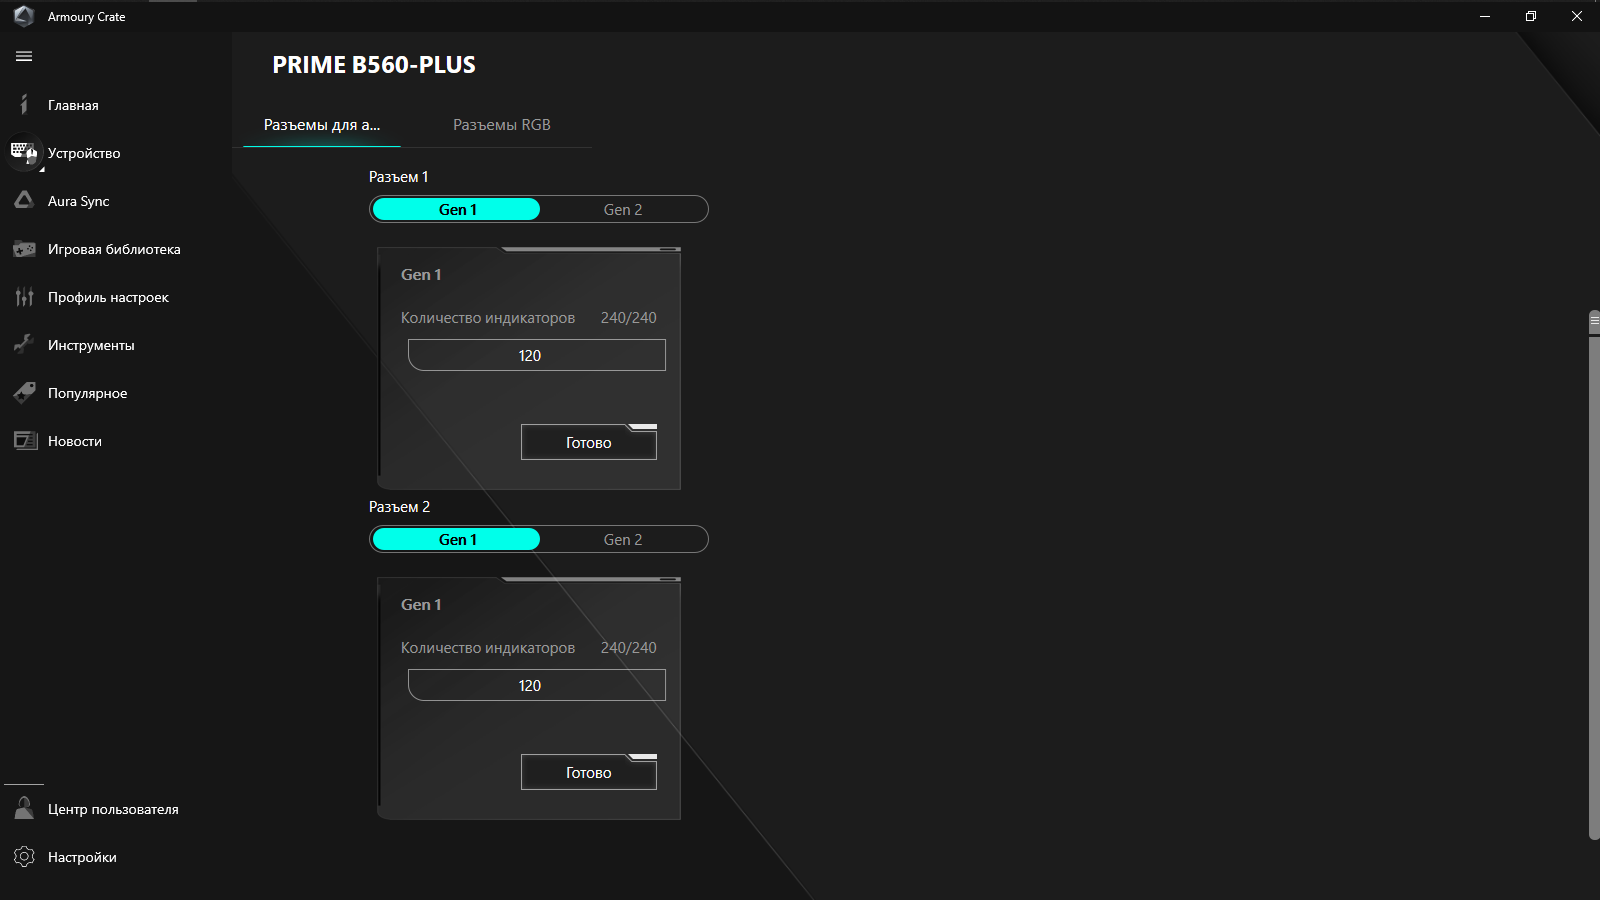Click the Armoury Crate logo icon
Screen dimensions: 1600x900
[x=24, y=16]
